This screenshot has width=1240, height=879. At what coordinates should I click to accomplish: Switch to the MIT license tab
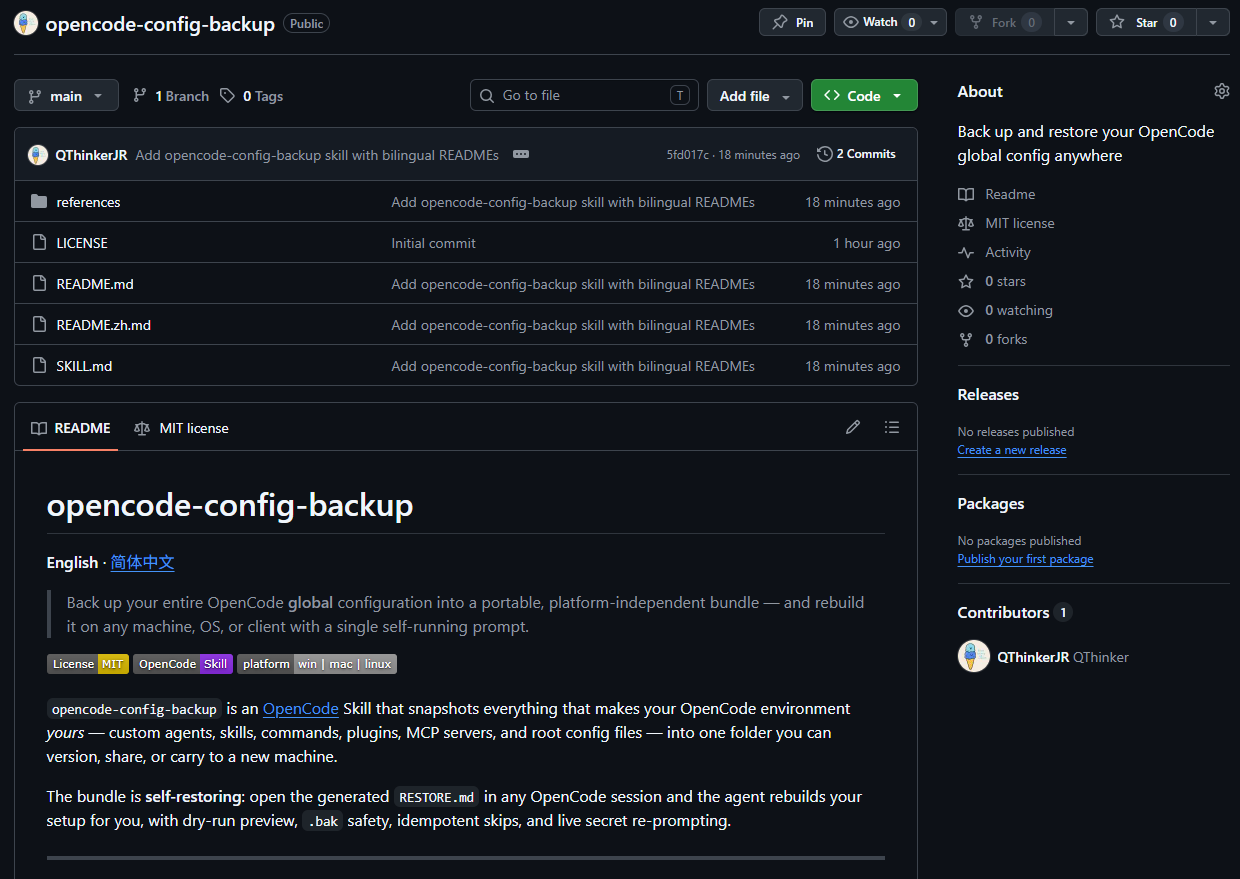181,428
